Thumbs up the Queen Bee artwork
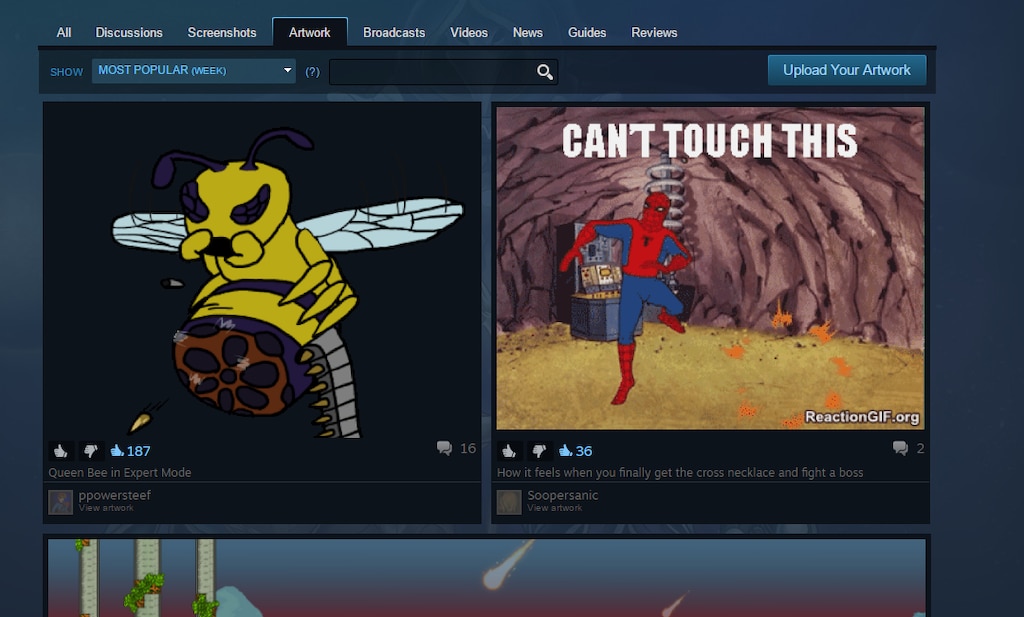The height and width of the screenshot is (617, 1024). click(61, 451)
